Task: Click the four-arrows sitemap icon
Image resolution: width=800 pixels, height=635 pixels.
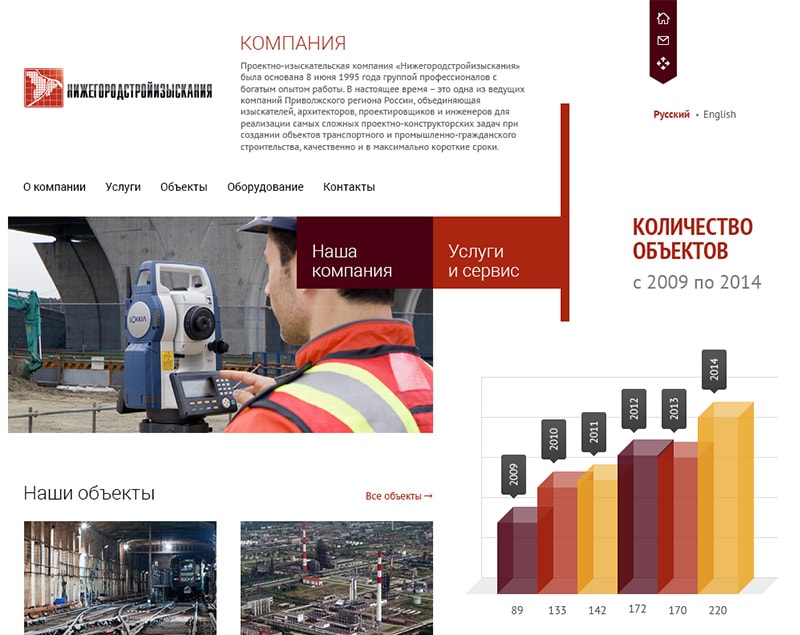Action: 662,64
